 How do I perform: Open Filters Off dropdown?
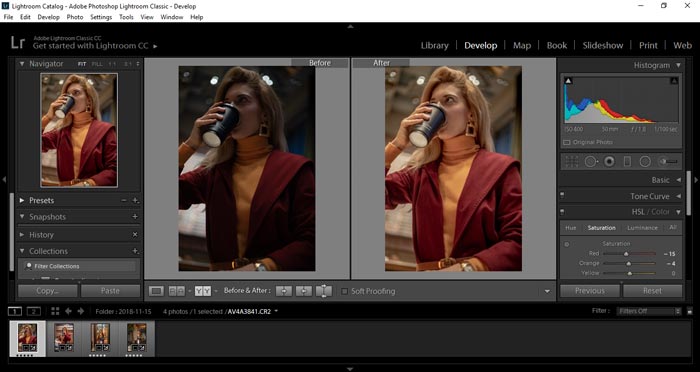[x=649, y=311]
